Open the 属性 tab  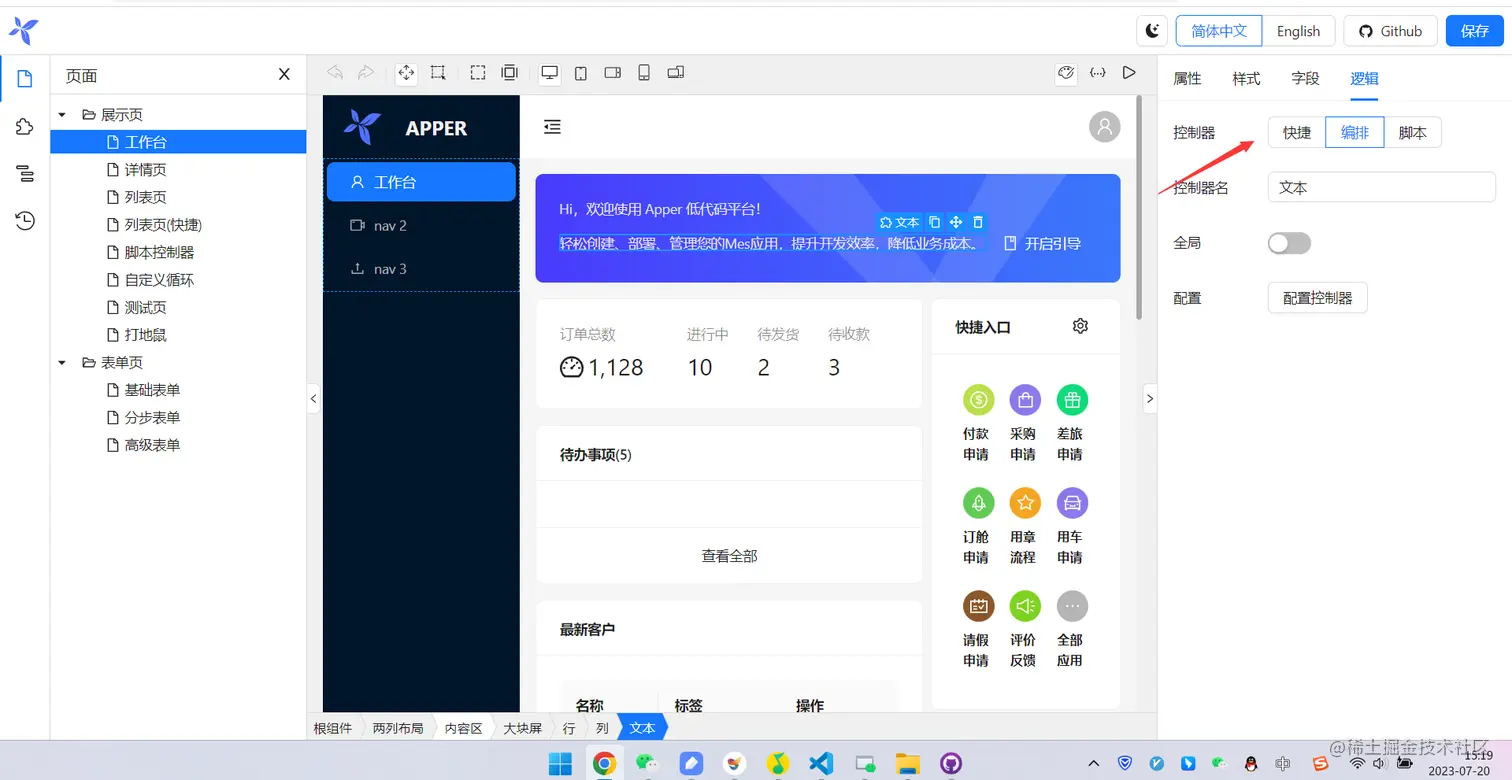(1187, 78)
